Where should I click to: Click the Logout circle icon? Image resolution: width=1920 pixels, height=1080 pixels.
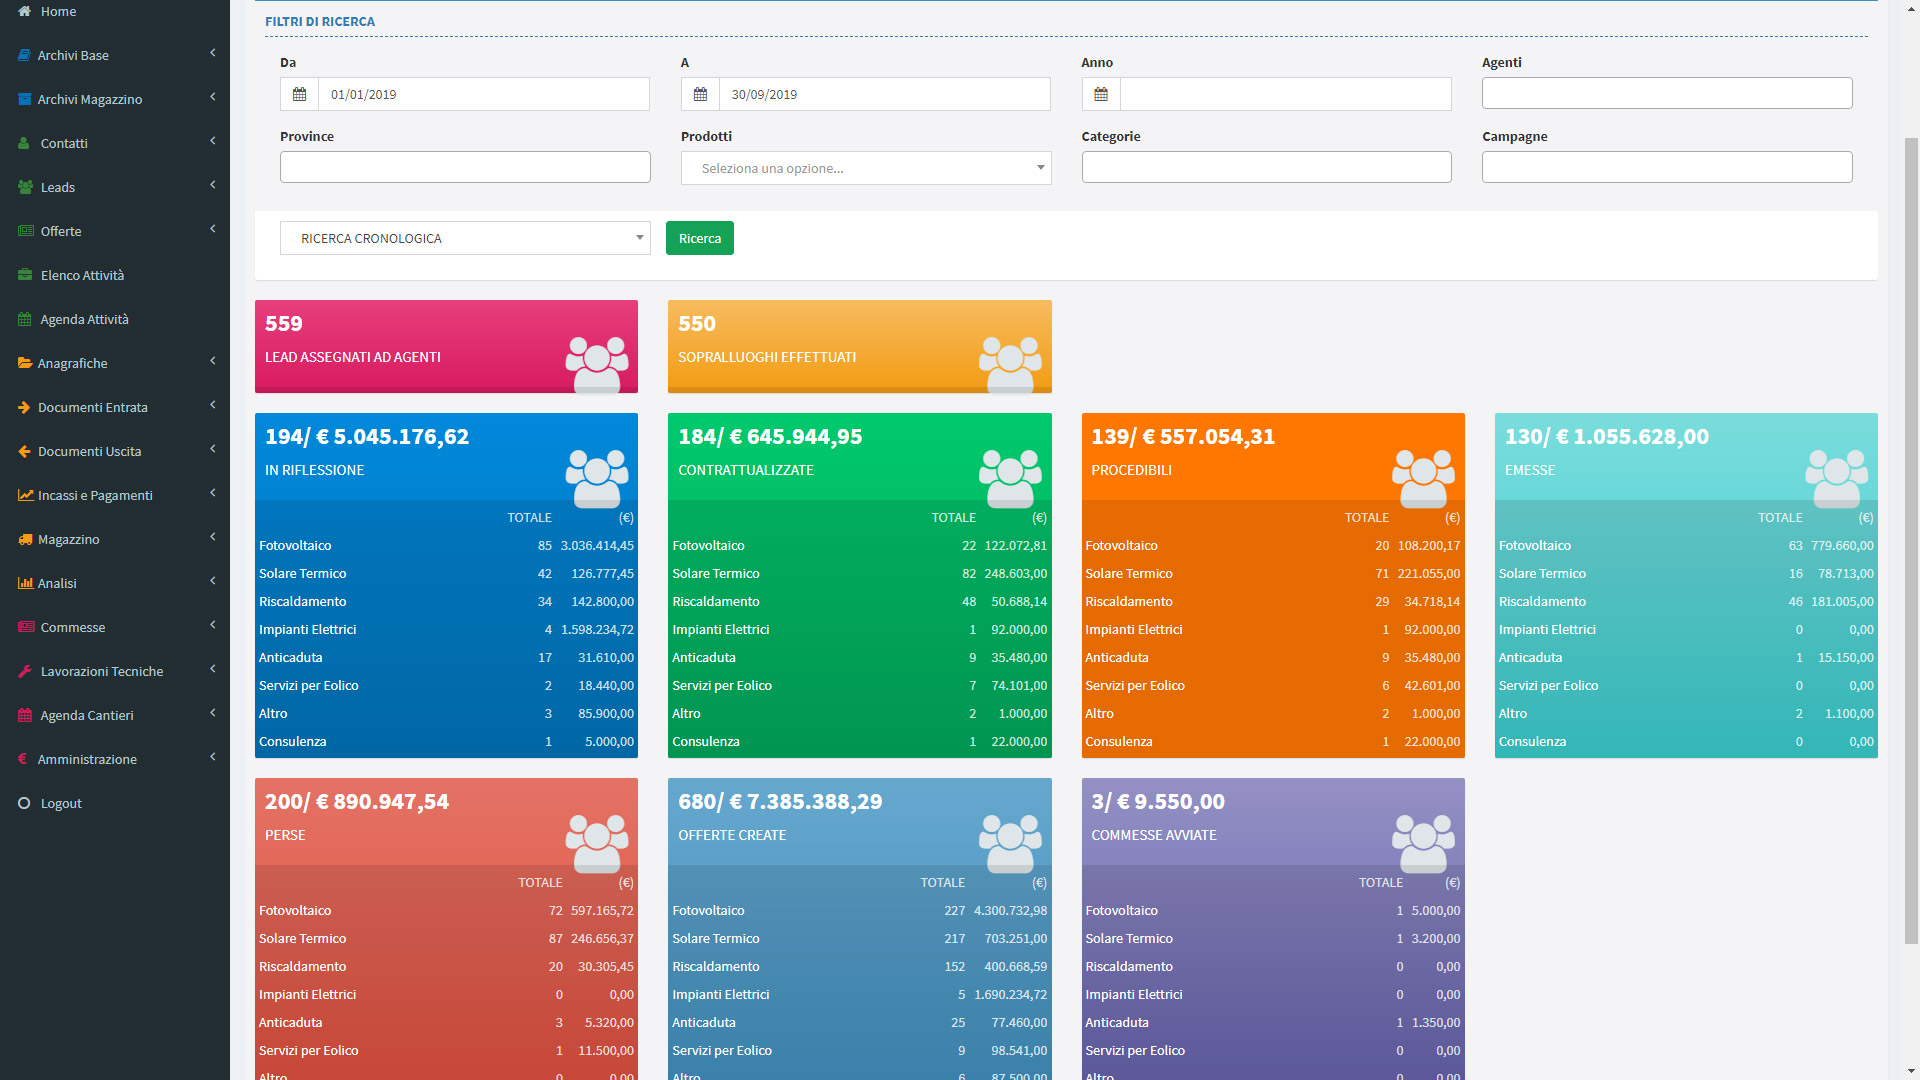(24, 803)
